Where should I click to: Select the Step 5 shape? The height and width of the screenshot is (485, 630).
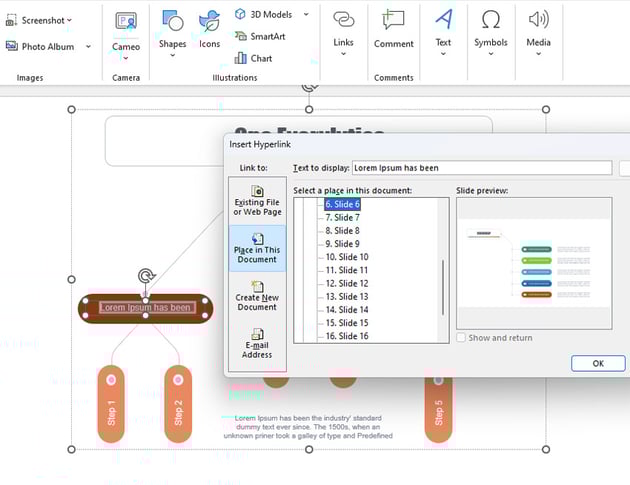coord(438,409)
